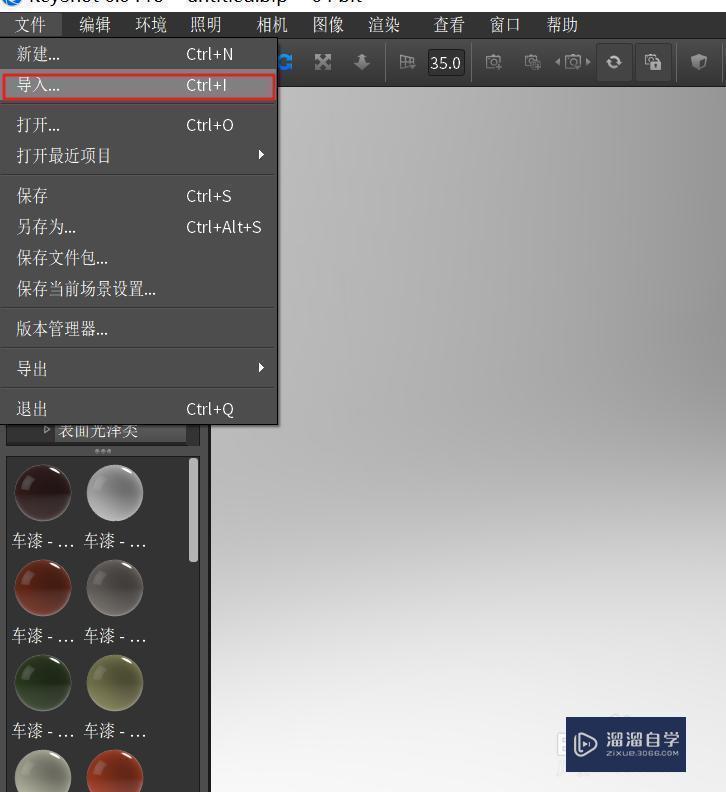Choose 新建... from the file menu
Screen dimensions: 726x792
click(138, 54)
